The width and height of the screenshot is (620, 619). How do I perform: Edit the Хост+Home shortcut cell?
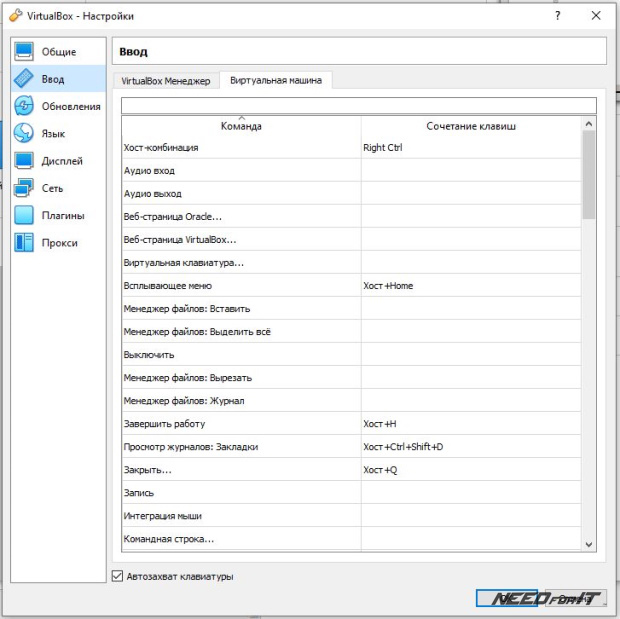pyautogui.click(x=471, y=286)
